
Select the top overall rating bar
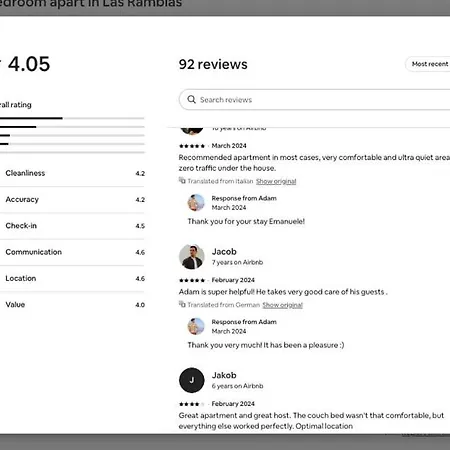[72, 118]
